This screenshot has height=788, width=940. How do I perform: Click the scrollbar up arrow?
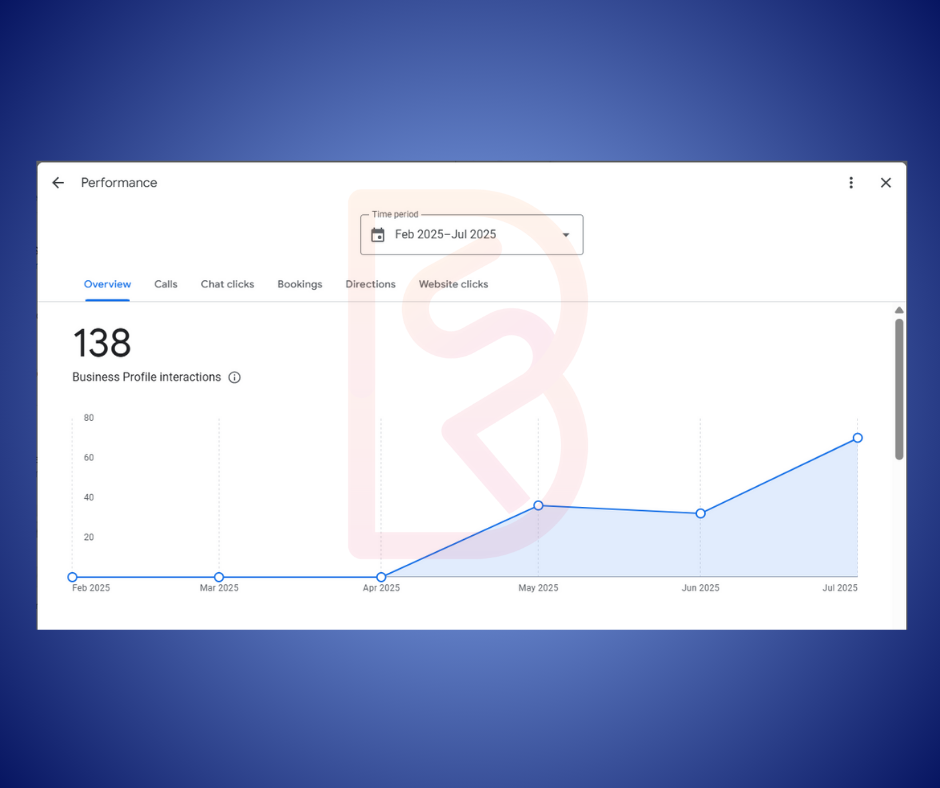point(899,310)
